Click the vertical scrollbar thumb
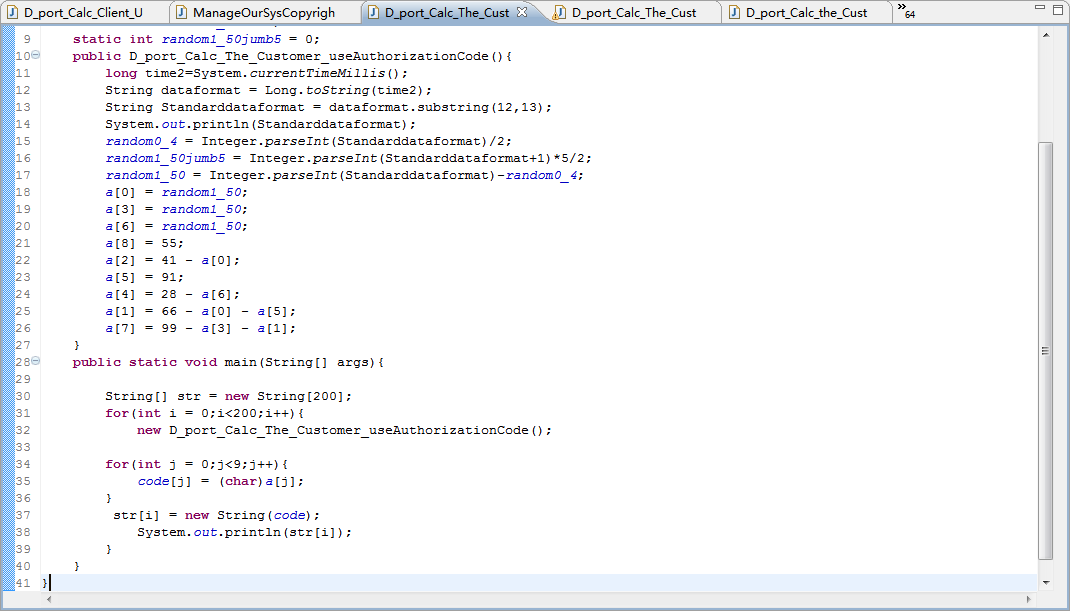This screenshot has height=611, width=1070. click(x=1045, y=351)
